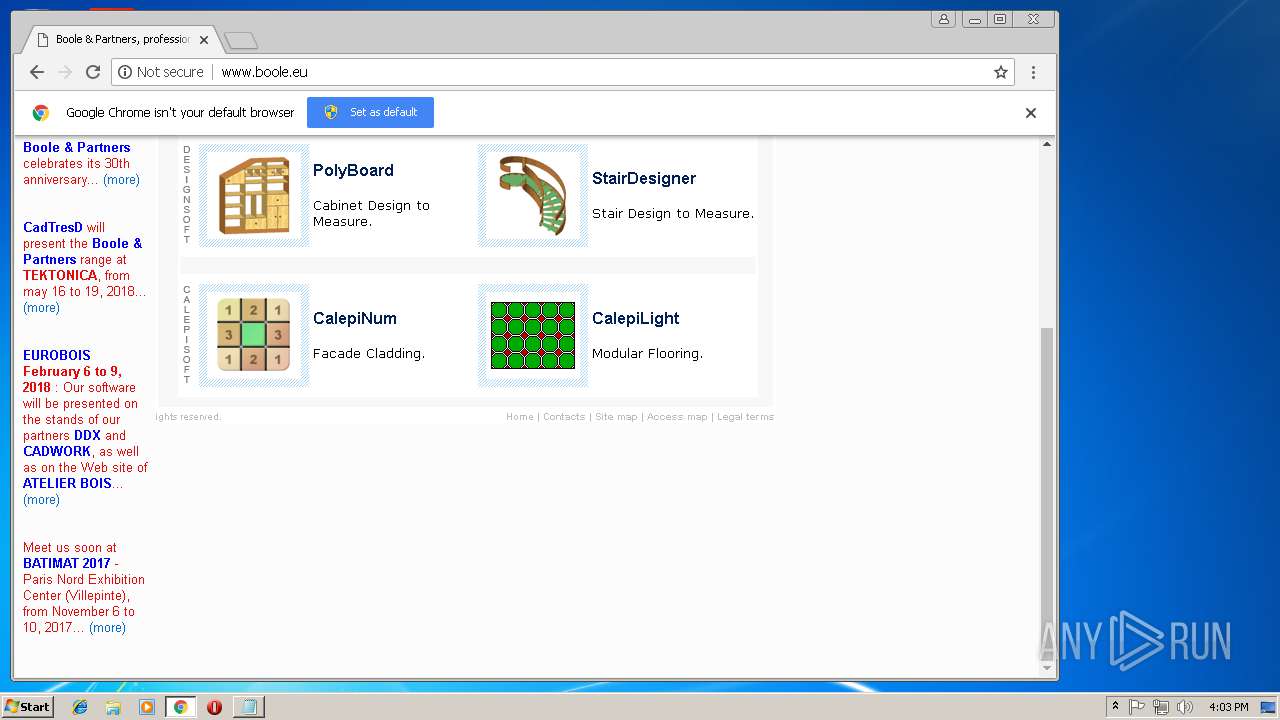Bookmark this page with the star icon
The width and height of the screenshot is (1280, 720).
pyautogui.click(x=1000, y=72)
